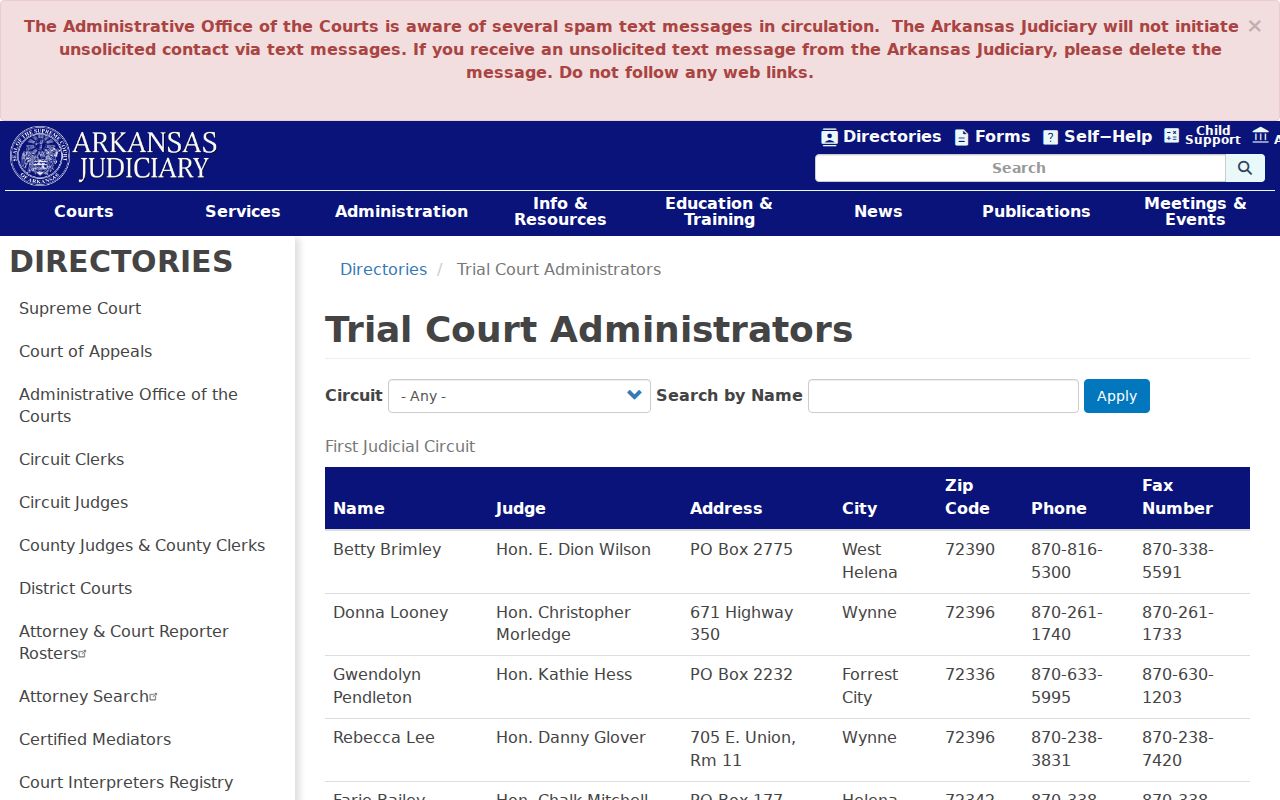Open Circuit Judges directory link
This screenshot has height=800, width=1280.
tap(74, 502)
